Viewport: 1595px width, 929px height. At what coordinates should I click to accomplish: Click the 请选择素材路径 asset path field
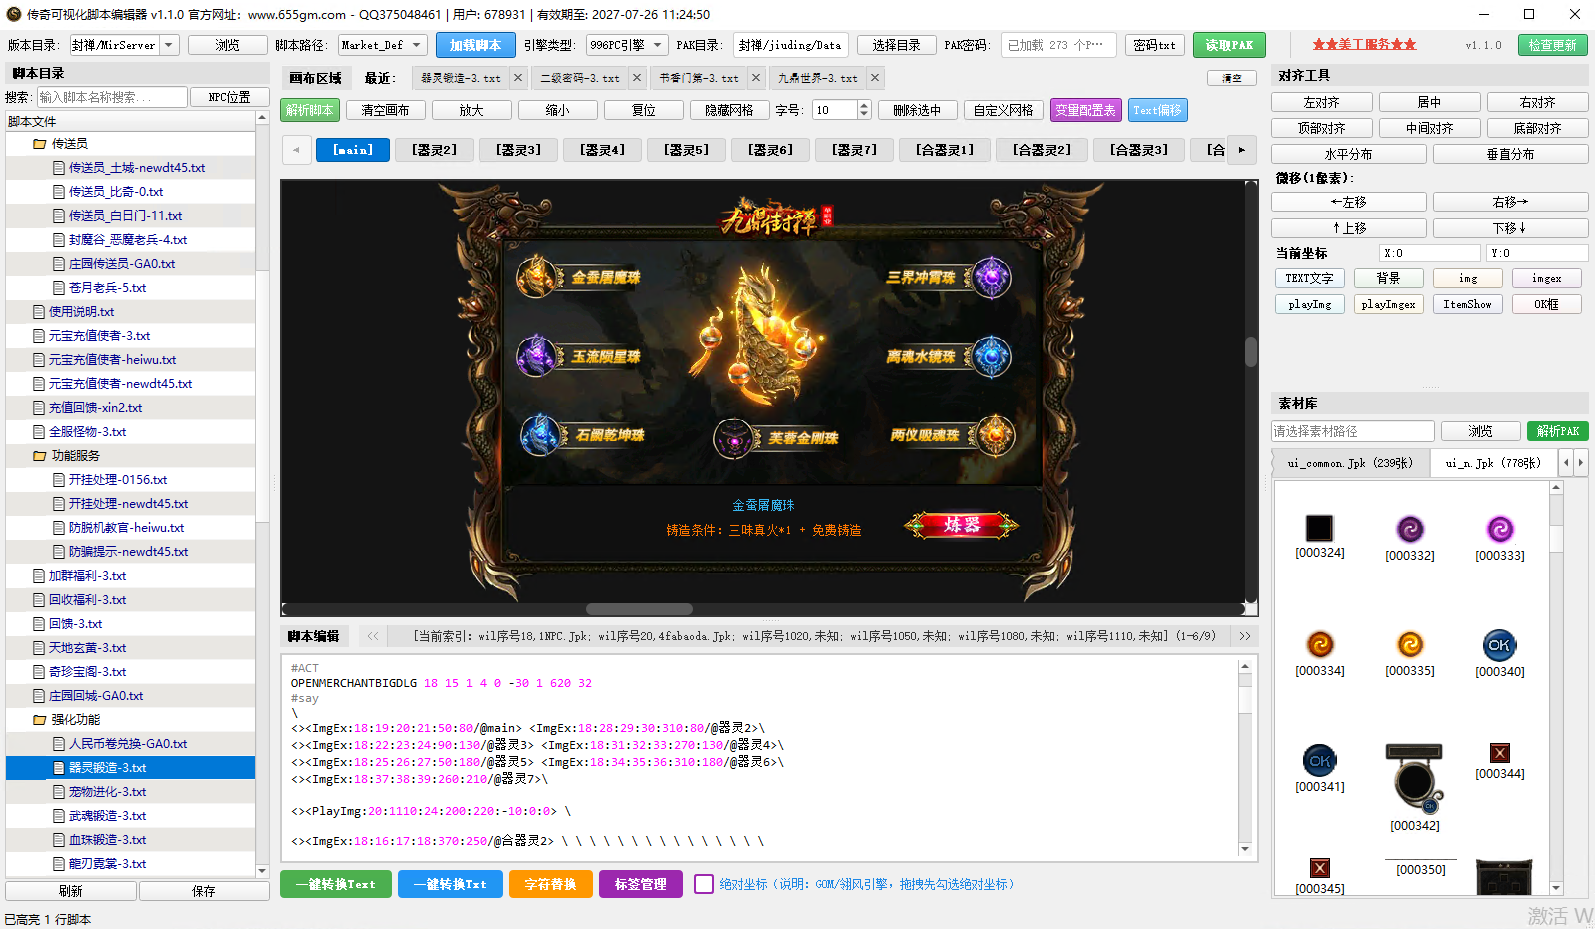coord(1353,431)
